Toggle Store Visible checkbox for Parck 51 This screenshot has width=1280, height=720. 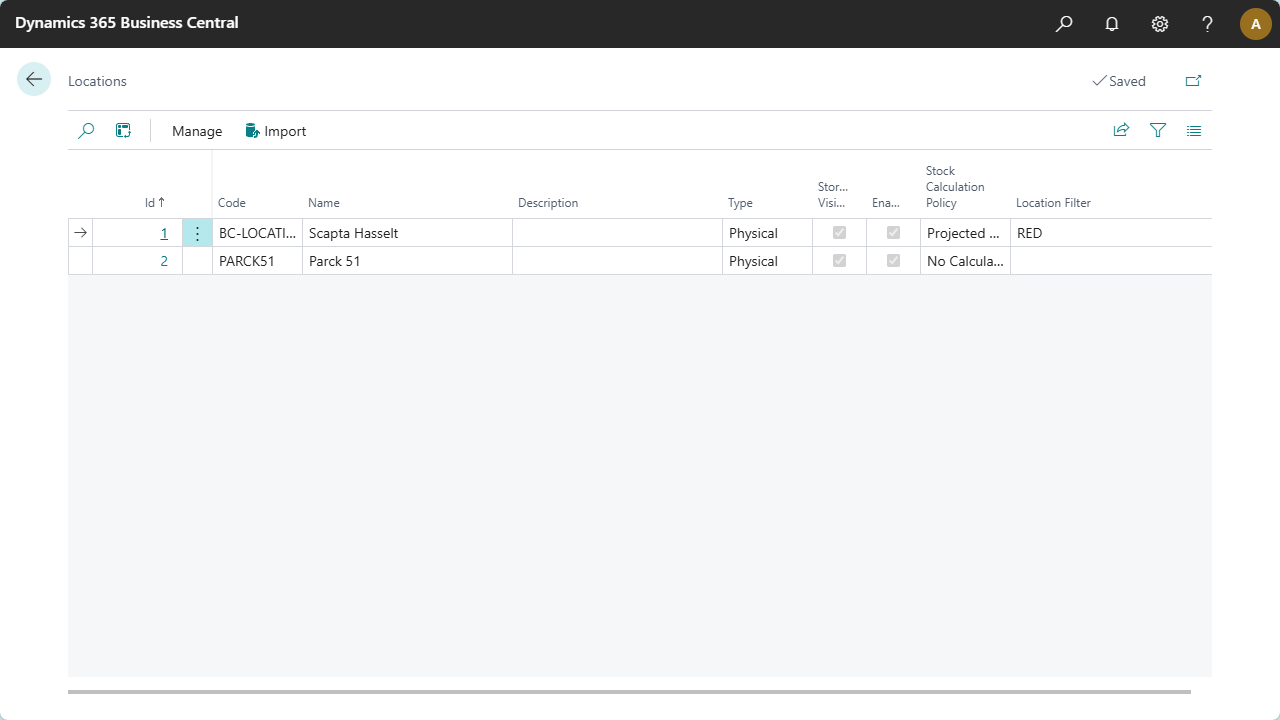[839, 261]
